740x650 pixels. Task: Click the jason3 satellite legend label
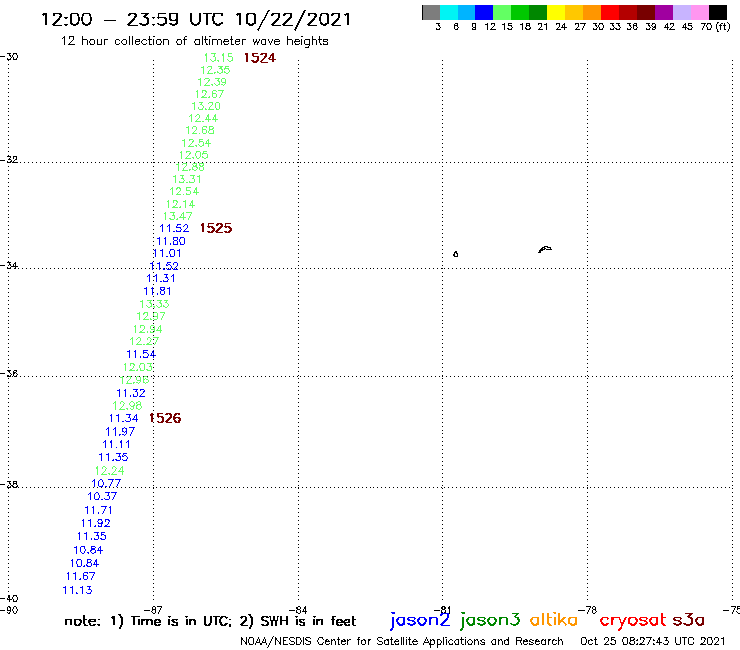(x=490, y=620)
